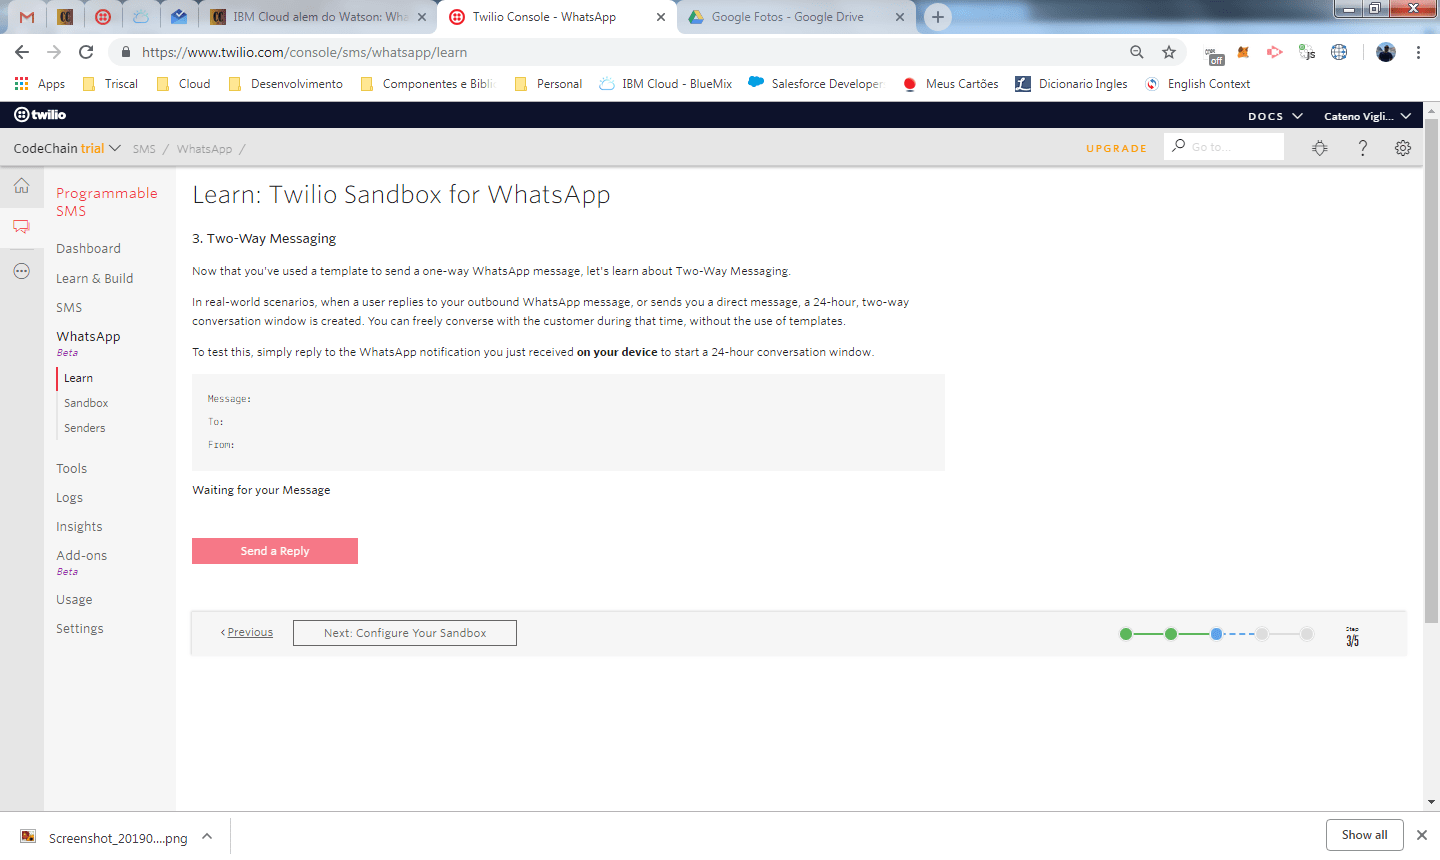
Task: Open the downloaded Screenshot png file
Action: pos(104,837)
